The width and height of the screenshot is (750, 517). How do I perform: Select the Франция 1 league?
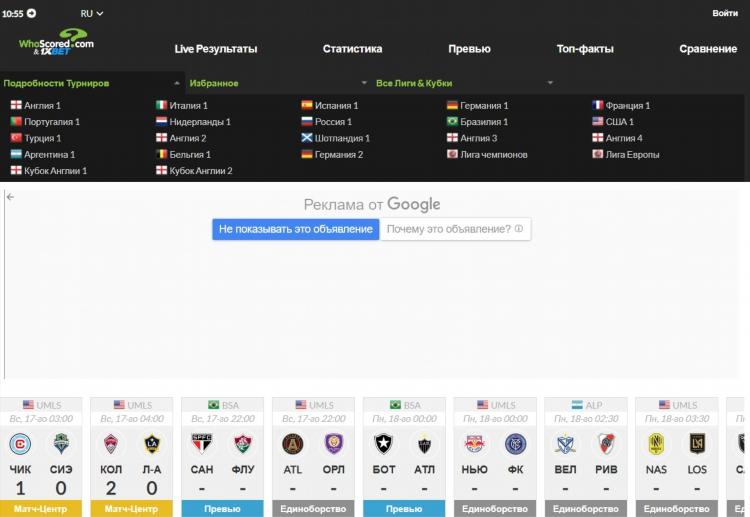tap(621, 105)
